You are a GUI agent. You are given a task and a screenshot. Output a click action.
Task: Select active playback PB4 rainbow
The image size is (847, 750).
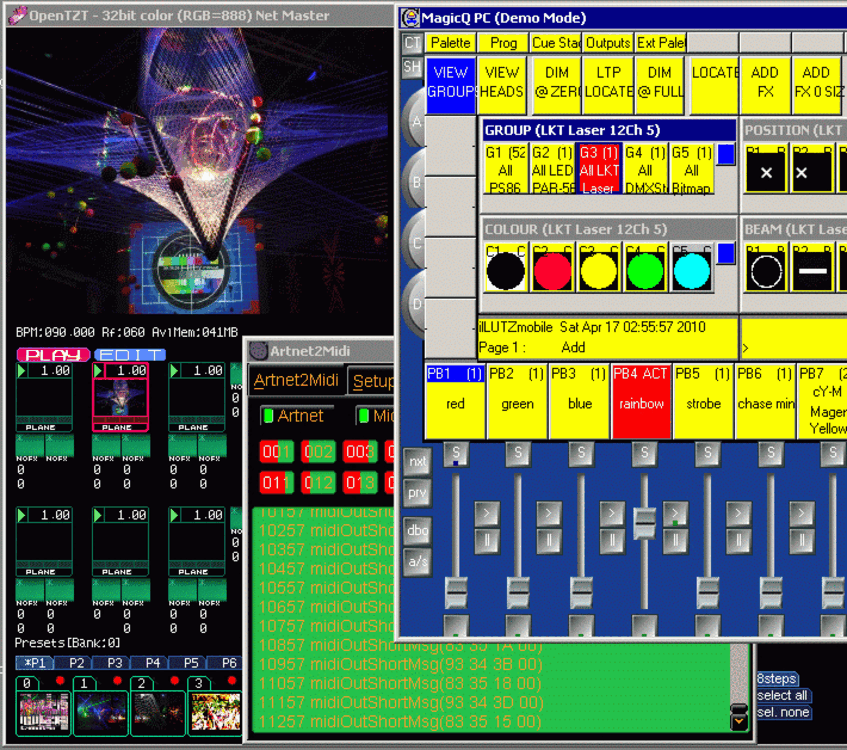(641, 401)
